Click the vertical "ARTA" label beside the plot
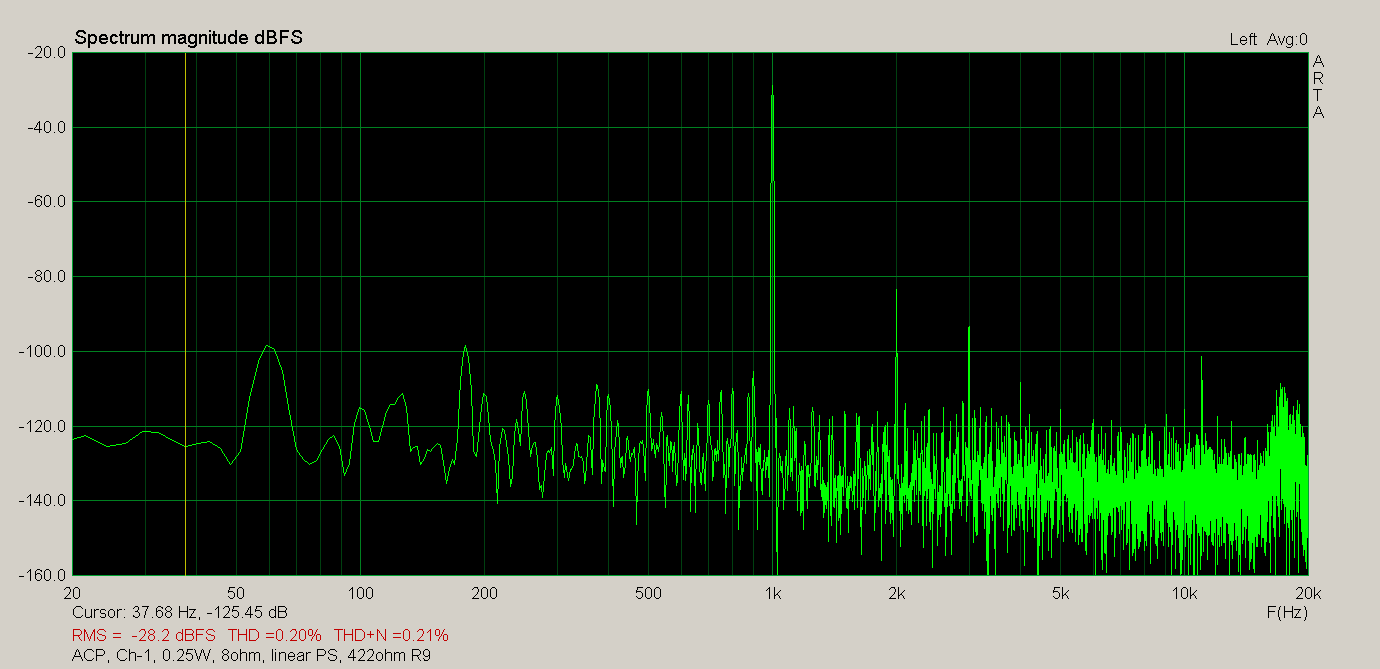 coord(1318,87)
